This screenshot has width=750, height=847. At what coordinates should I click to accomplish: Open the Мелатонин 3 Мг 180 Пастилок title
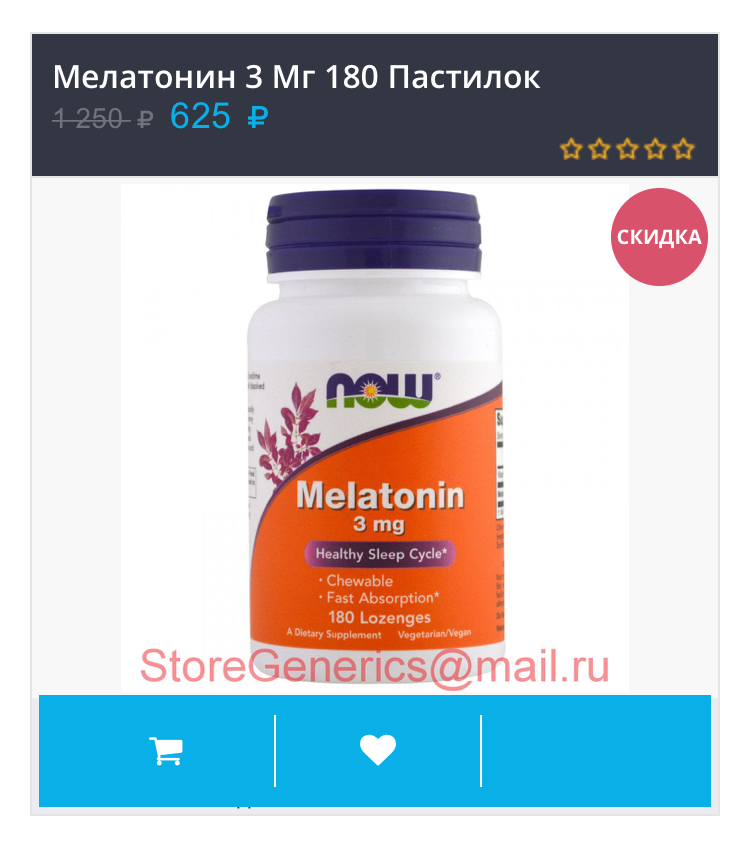(296, 77)
